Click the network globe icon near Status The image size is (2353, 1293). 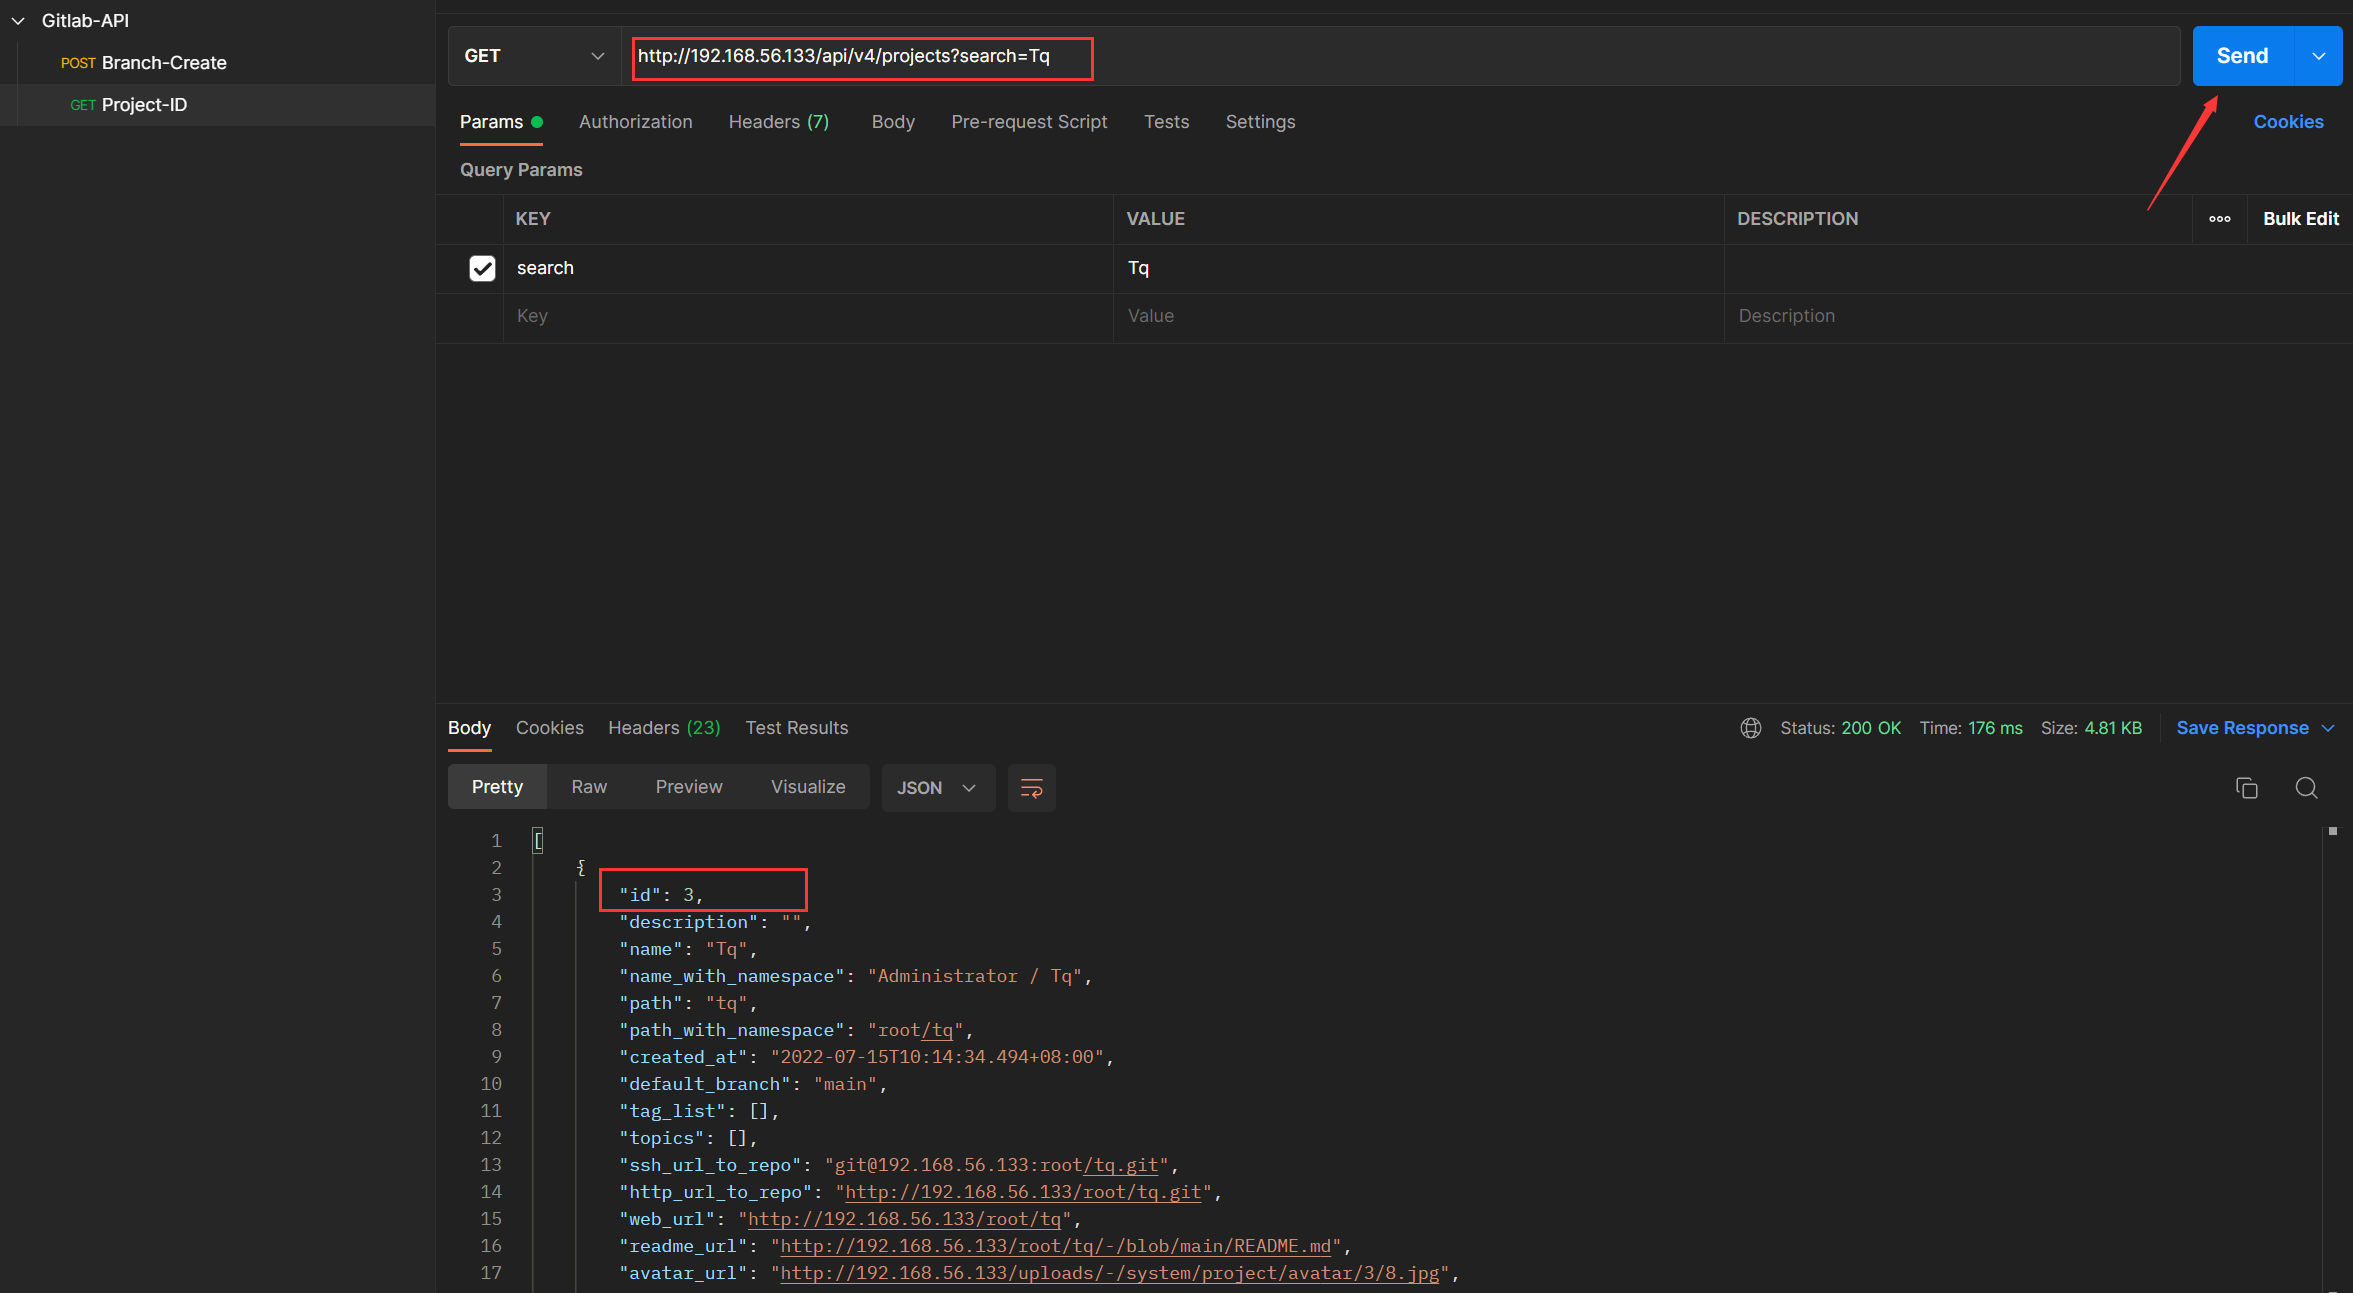point(1750,728)
